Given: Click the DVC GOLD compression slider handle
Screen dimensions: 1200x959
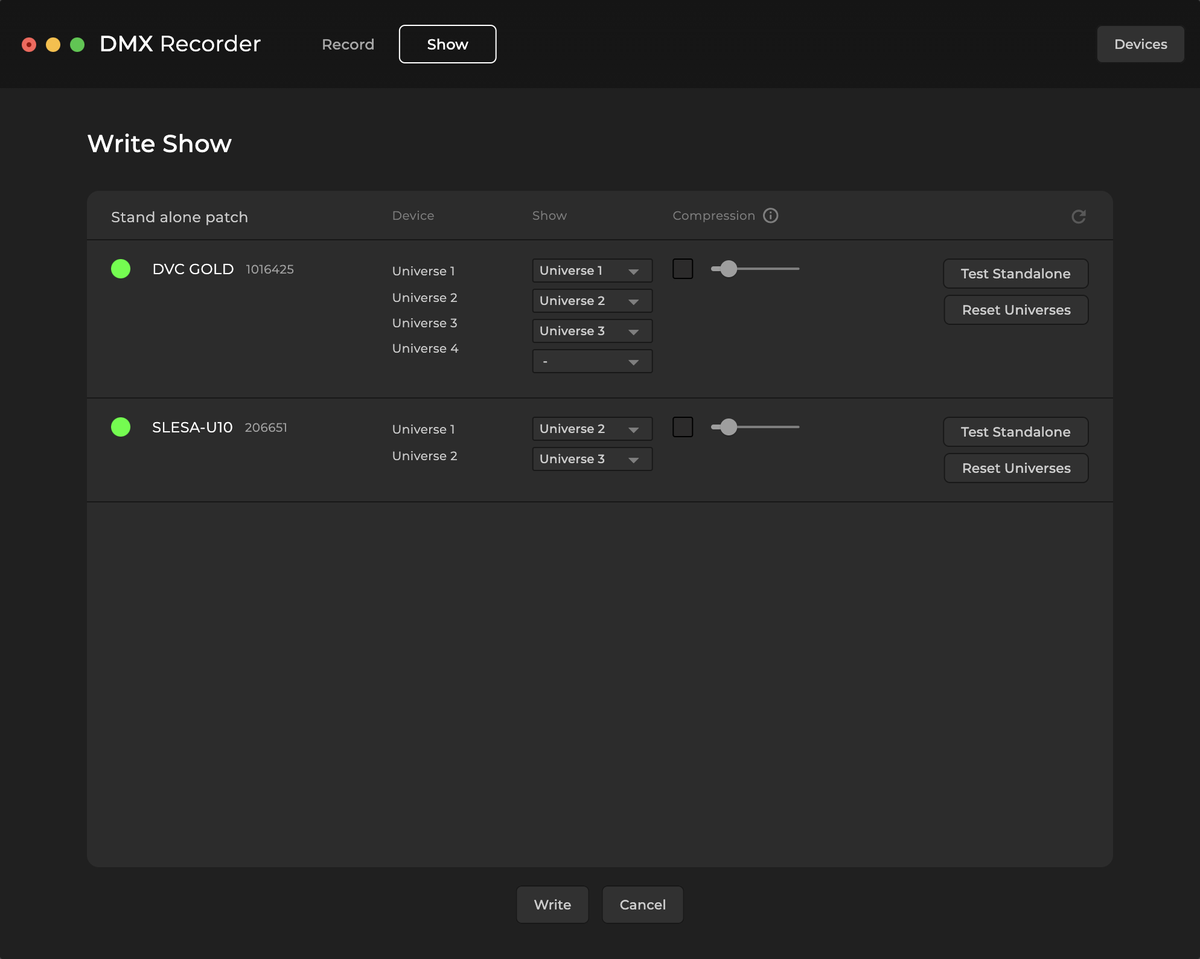Looking at the screenshot, I should (x=729, y=269).
